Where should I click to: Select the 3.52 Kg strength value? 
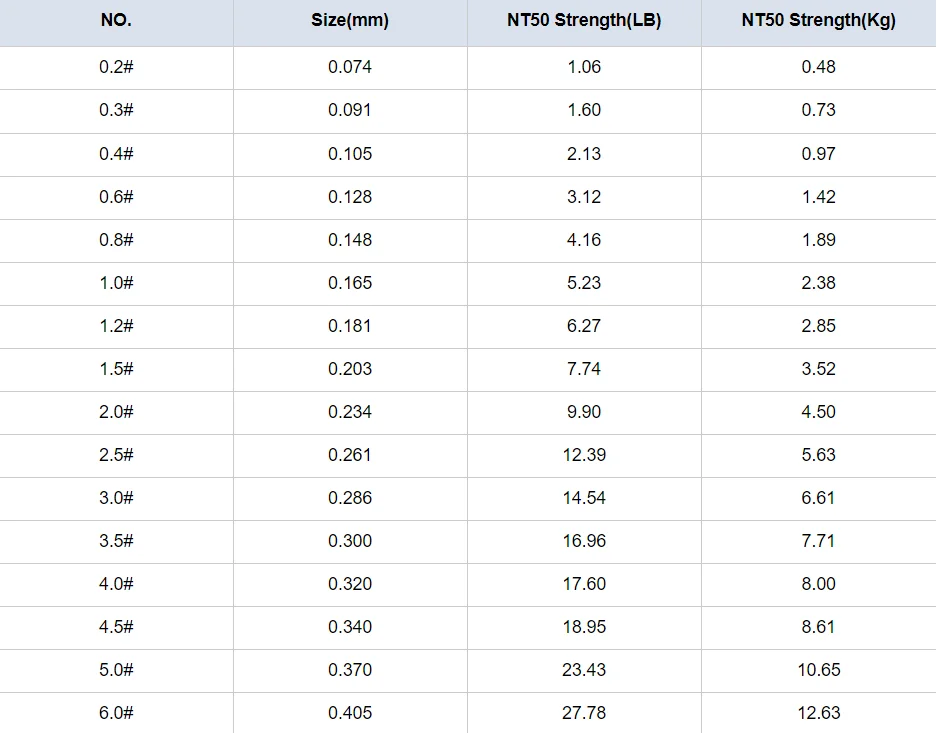(818, 369)
